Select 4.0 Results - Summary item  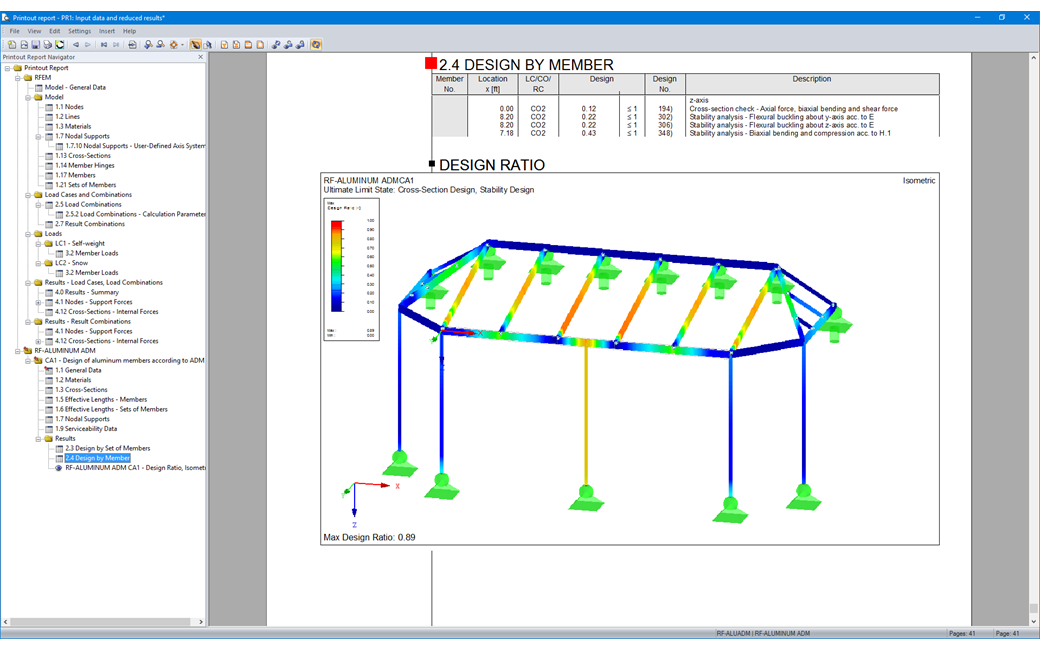(87, 292)
